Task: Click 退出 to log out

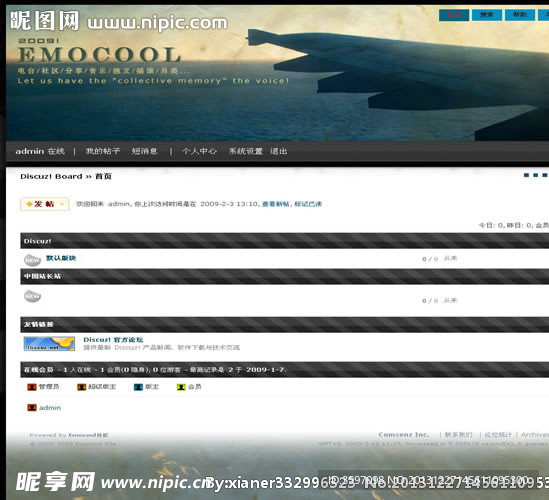Action: [279, 151]
